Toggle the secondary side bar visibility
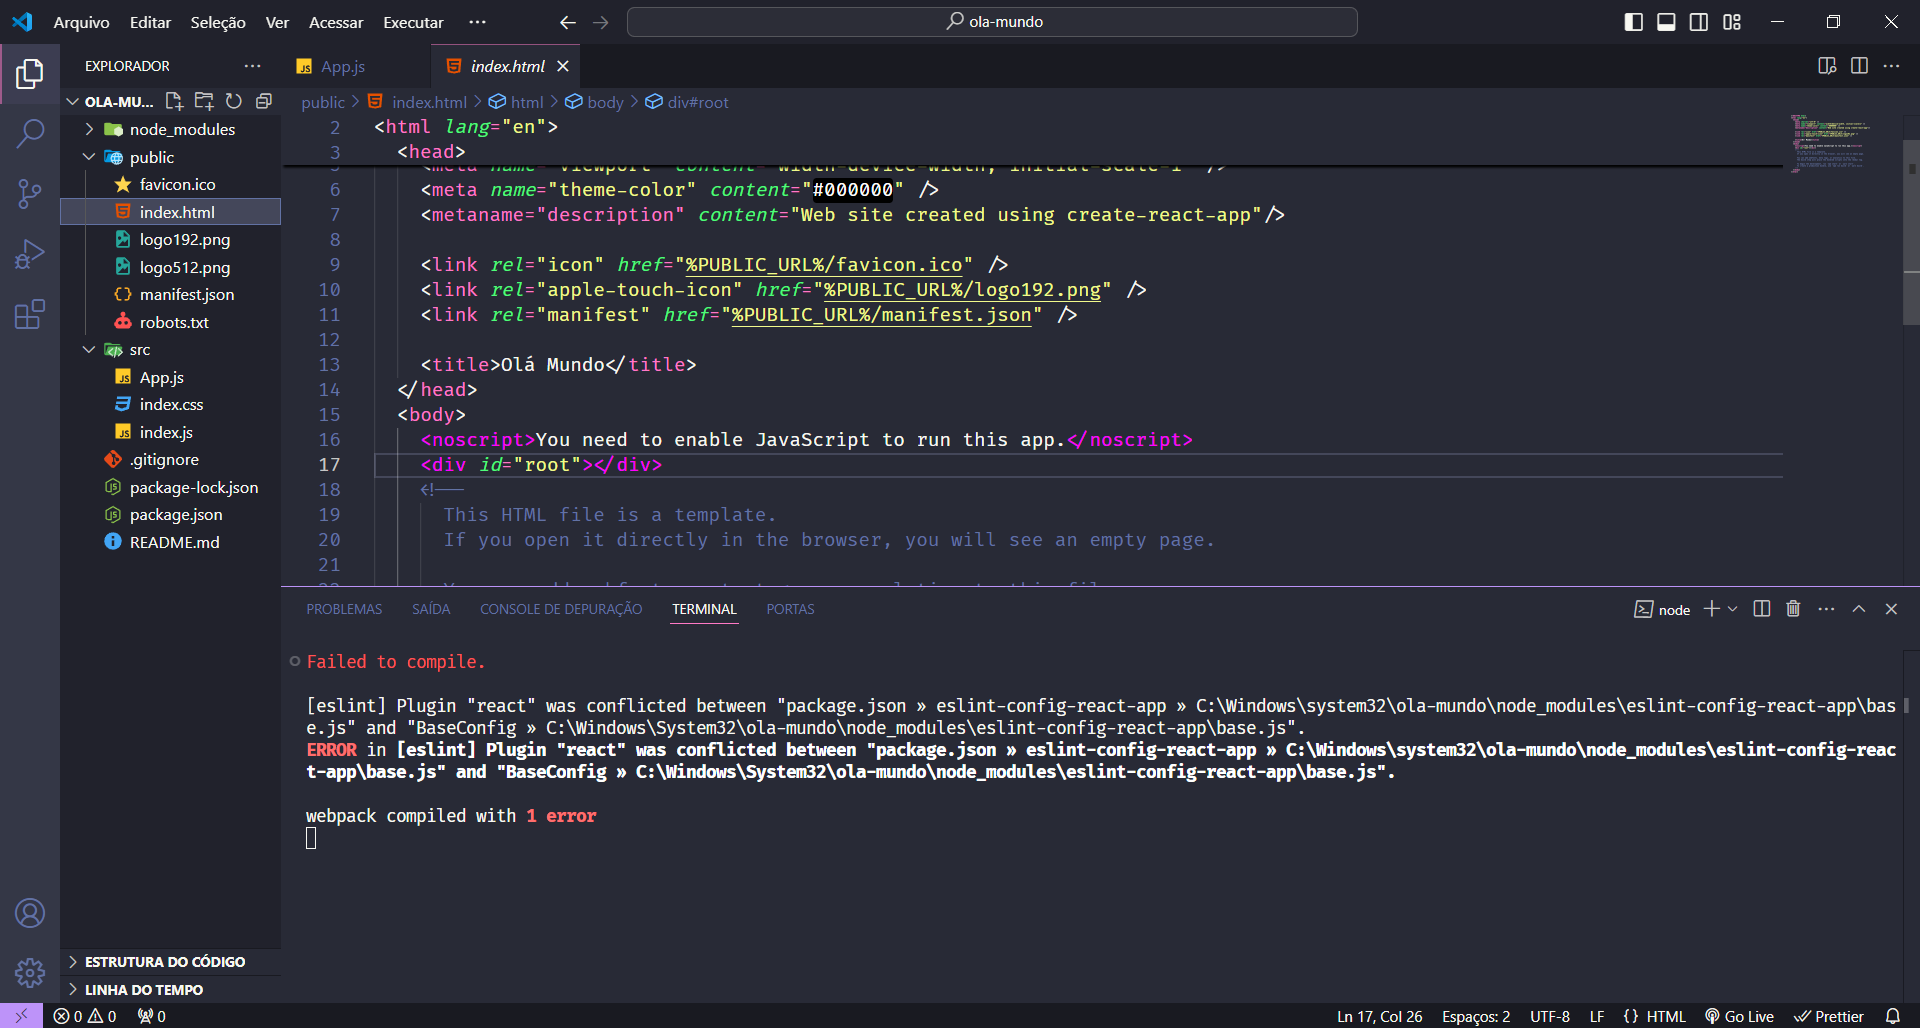1920x1028 pixels. (1699, 22)
